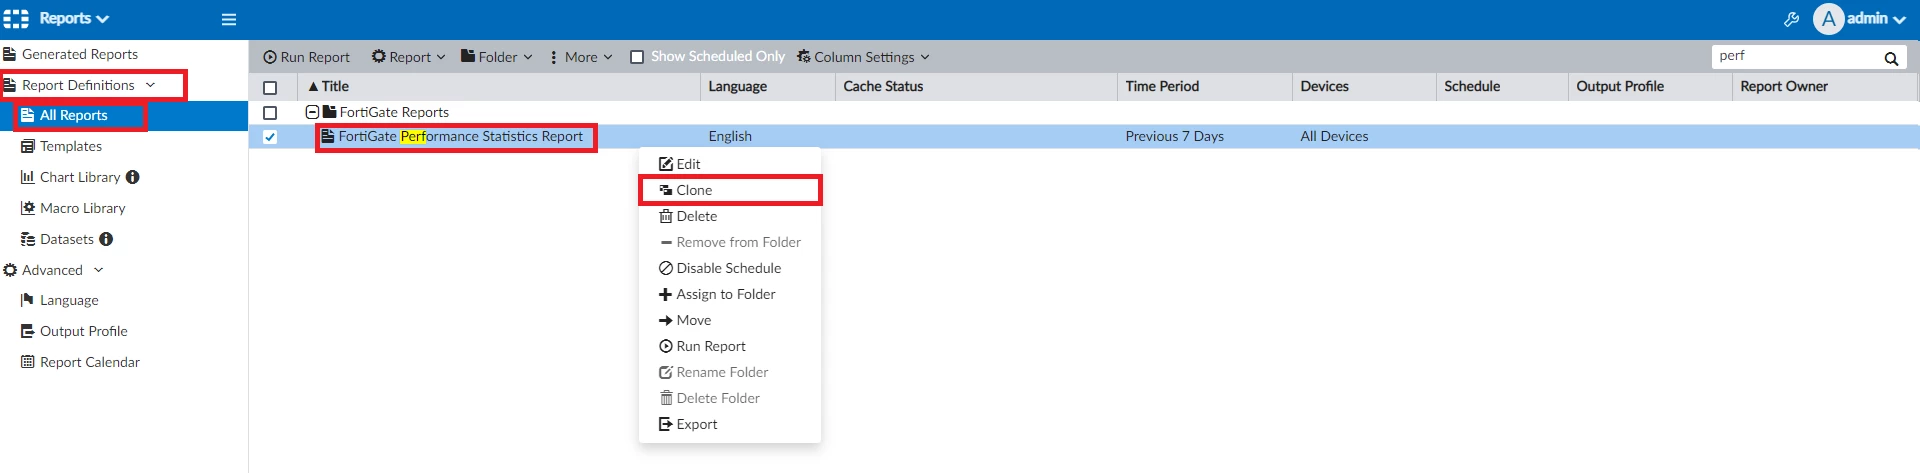Collapse the Advanced sidebar section

(x=99, y=270)
